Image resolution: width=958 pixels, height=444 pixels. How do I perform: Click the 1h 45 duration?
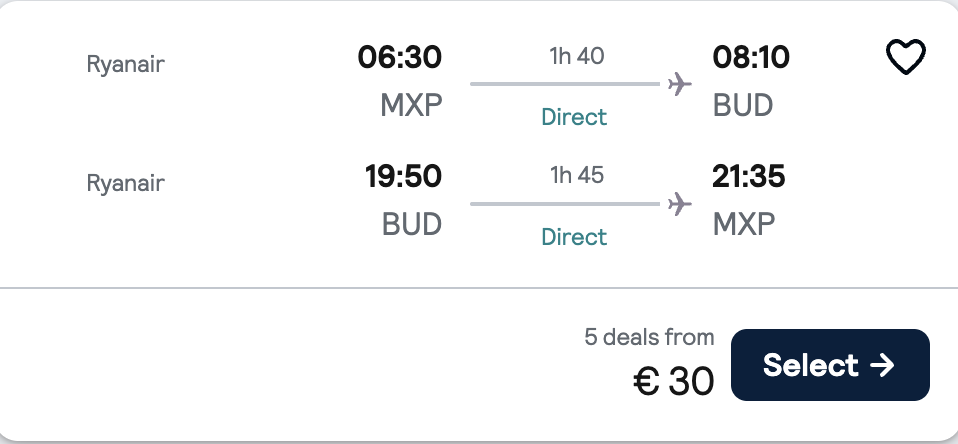pyautogui.click(x=577, y=176)
